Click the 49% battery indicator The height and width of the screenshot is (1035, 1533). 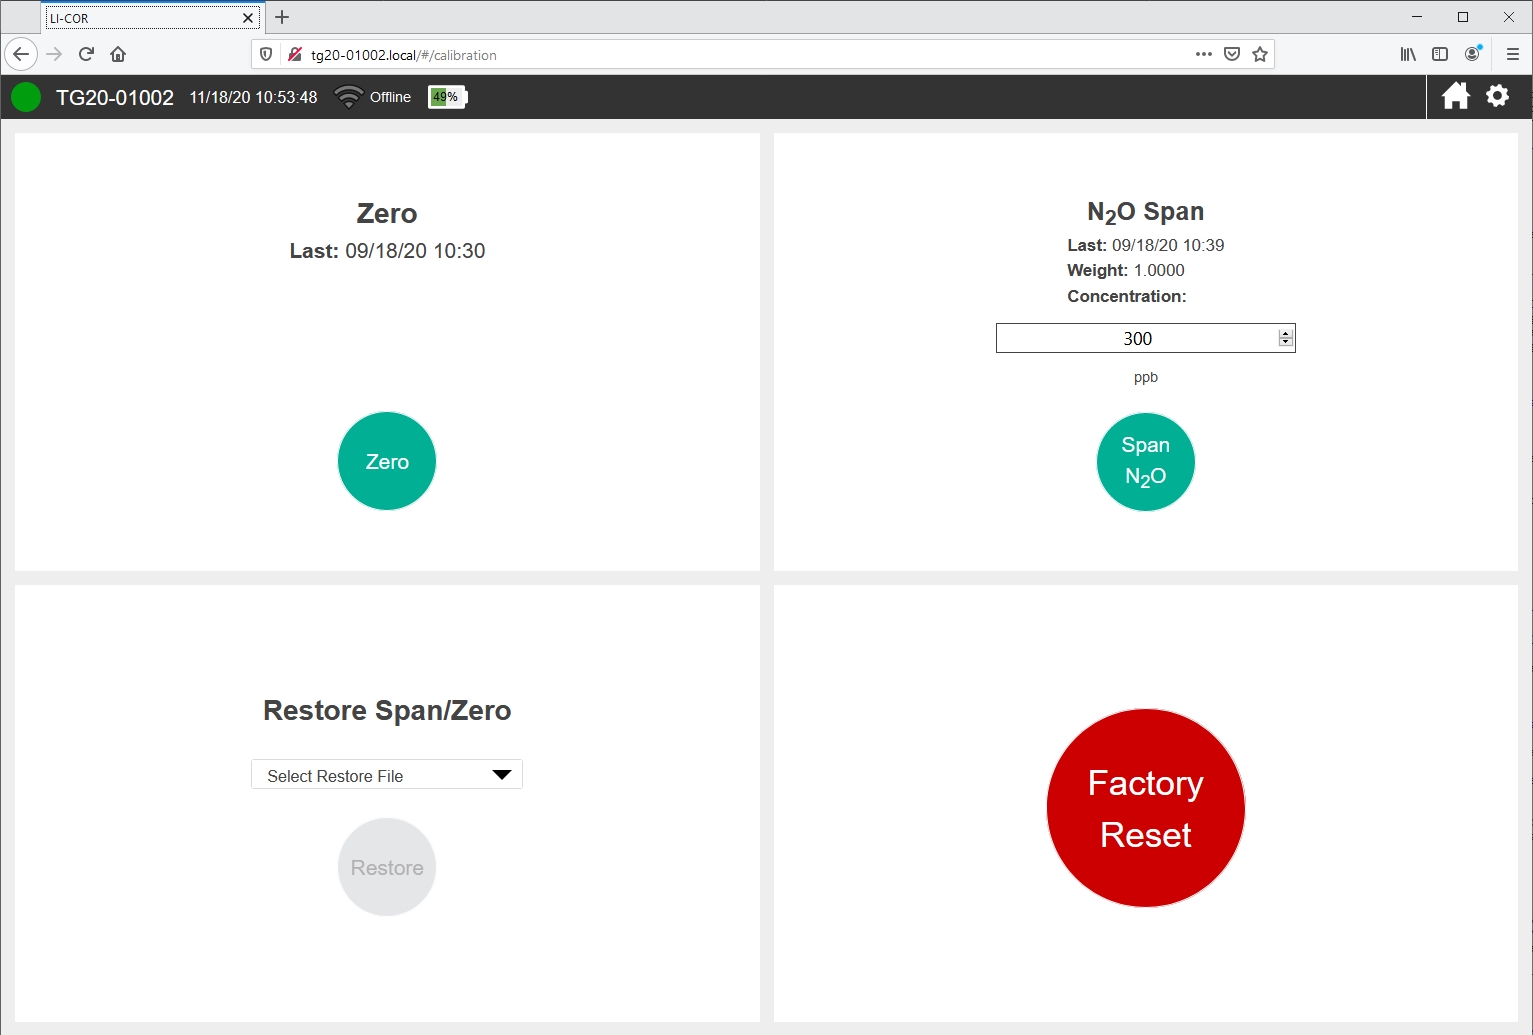pos(447,97)
